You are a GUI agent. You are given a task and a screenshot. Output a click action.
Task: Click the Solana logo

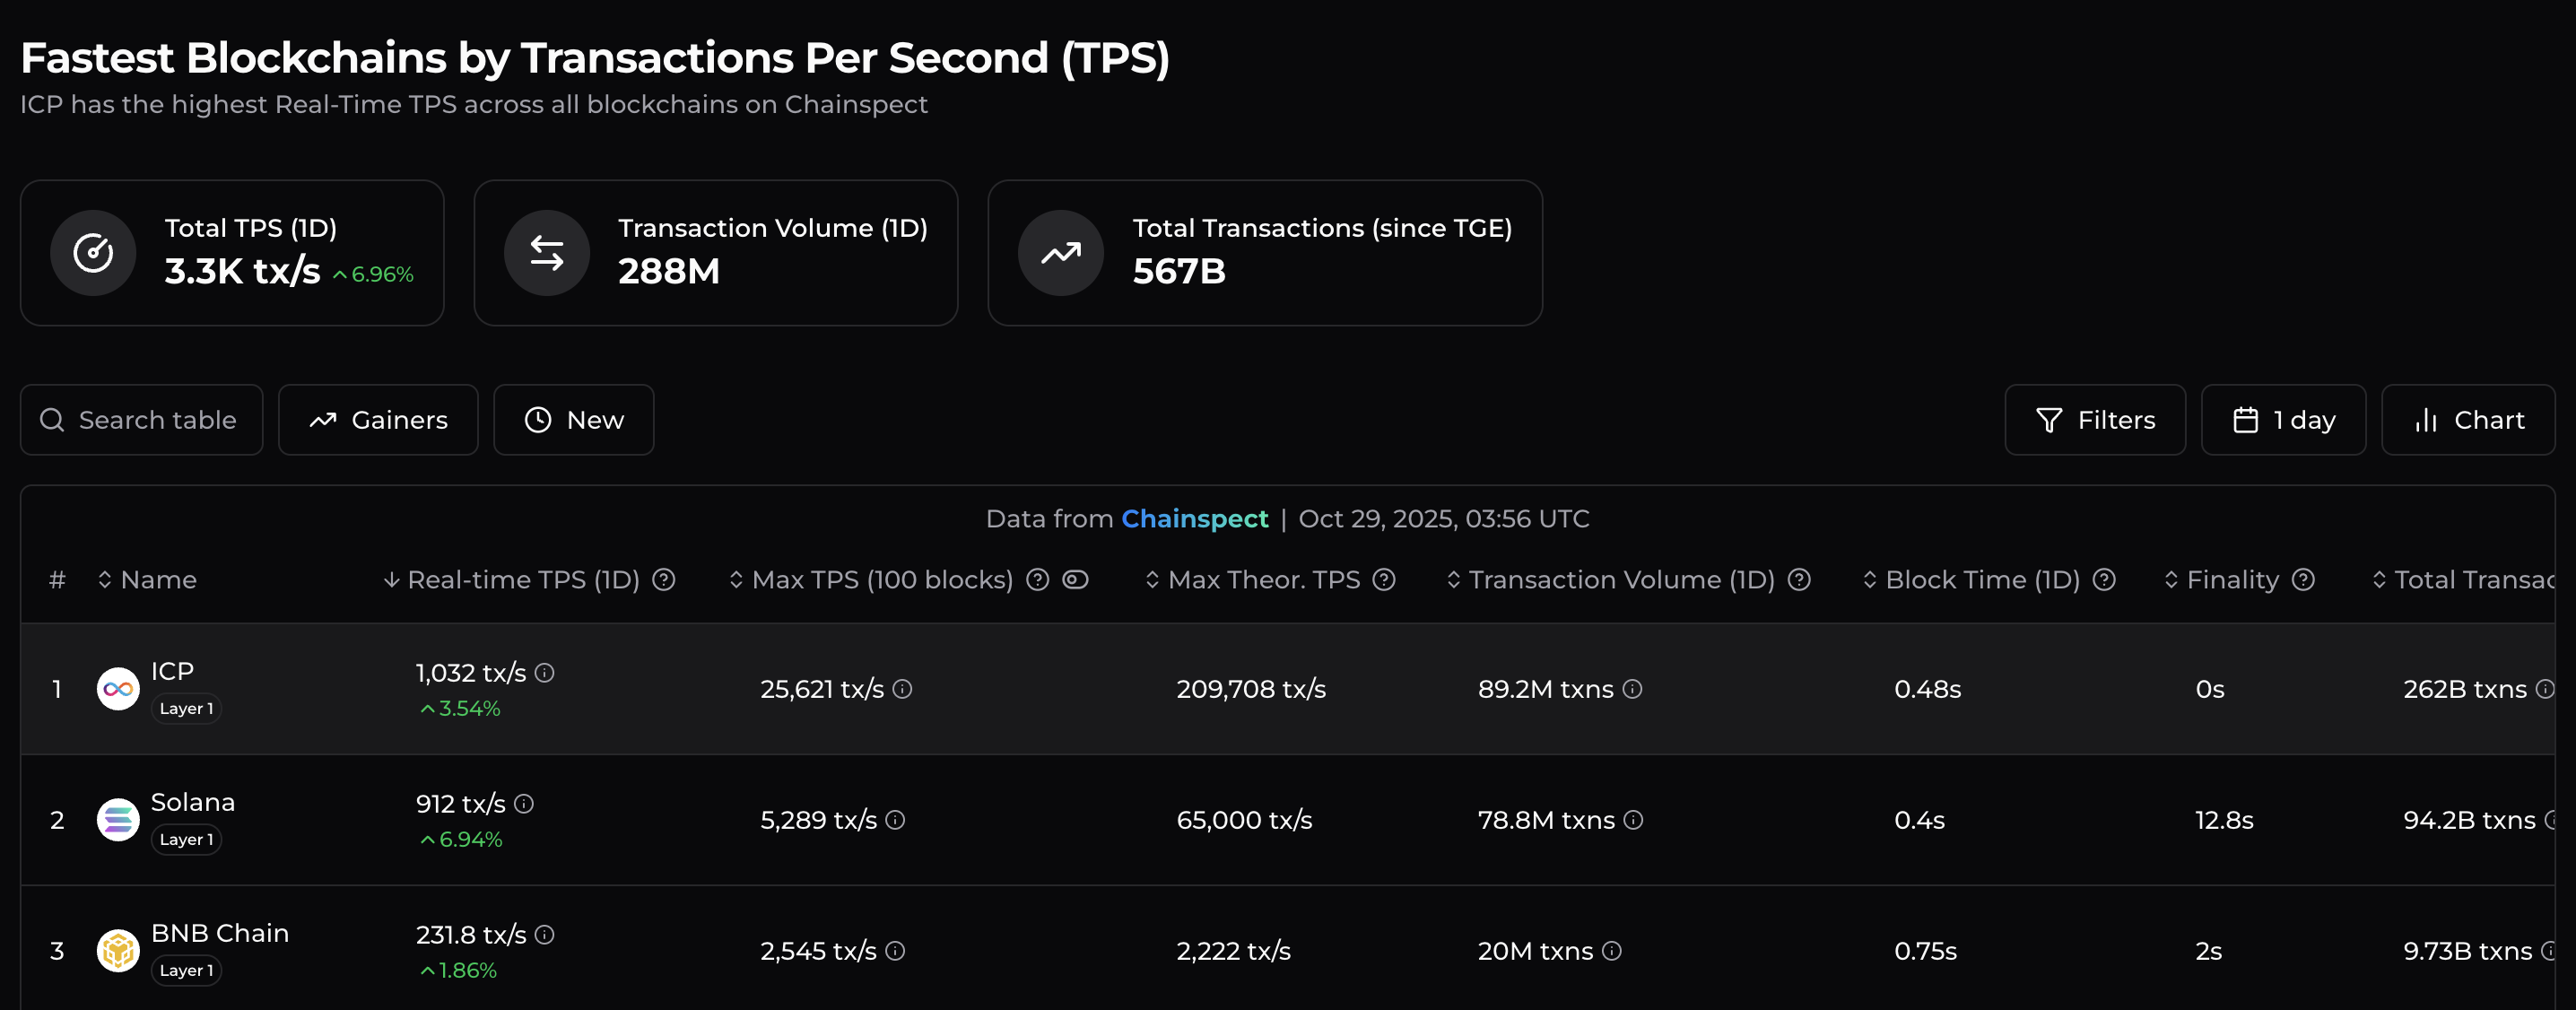coord(117,820)
